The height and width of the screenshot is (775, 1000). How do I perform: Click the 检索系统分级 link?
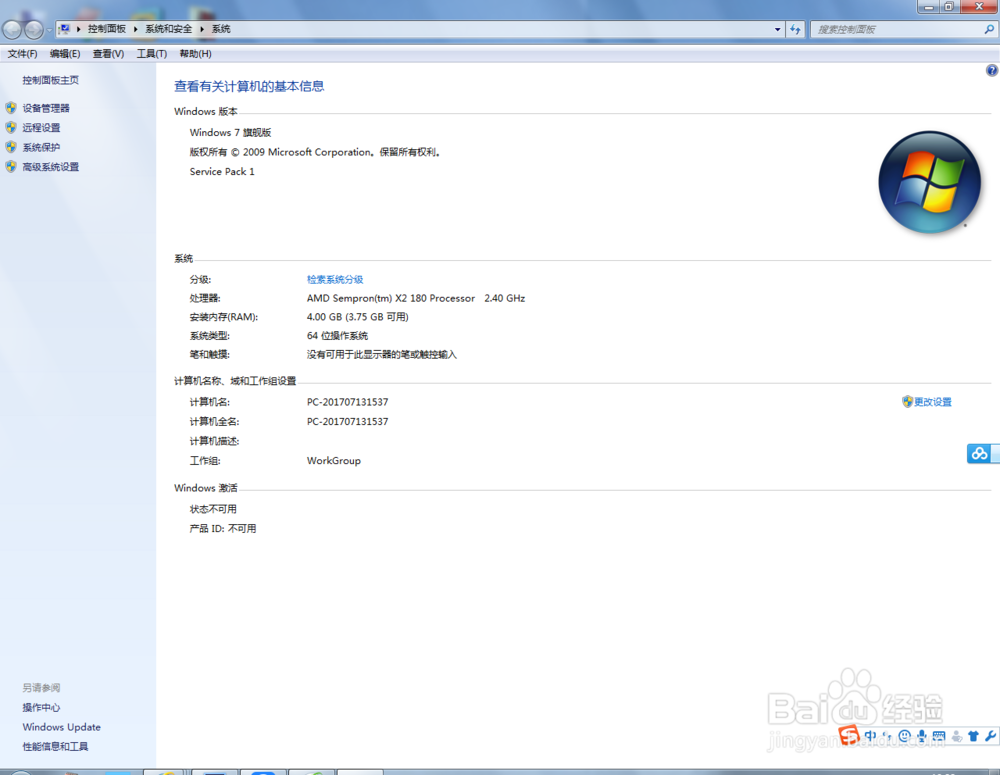tap(335, 279)
